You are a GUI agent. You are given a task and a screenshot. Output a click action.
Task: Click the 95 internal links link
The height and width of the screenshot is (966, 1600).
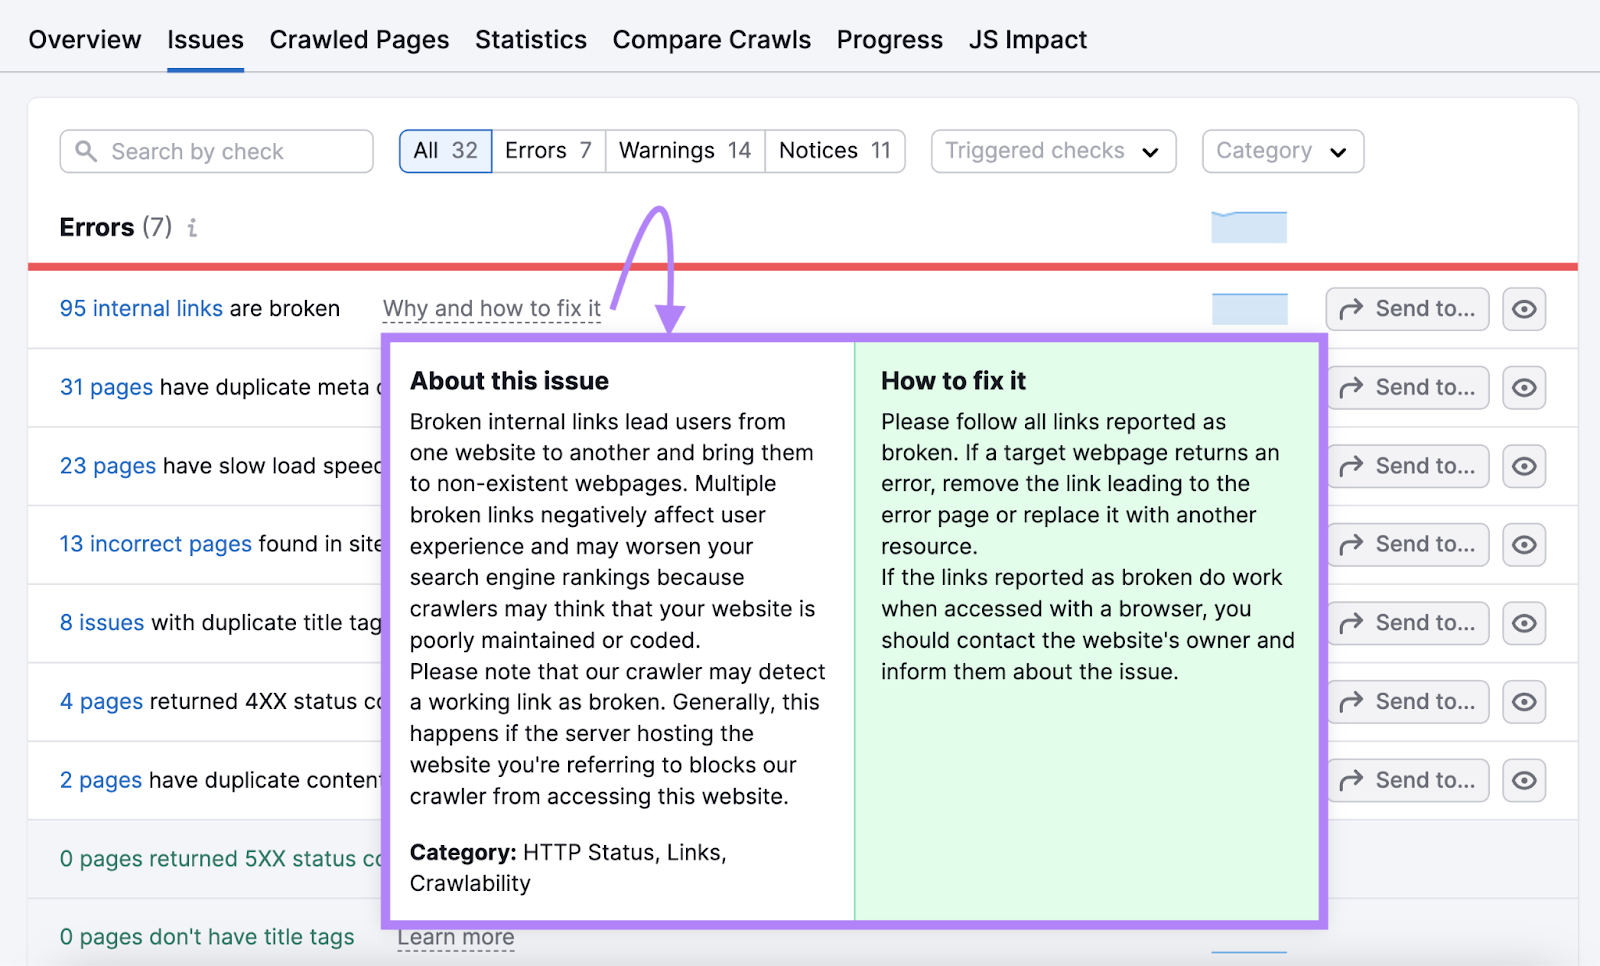140,308
